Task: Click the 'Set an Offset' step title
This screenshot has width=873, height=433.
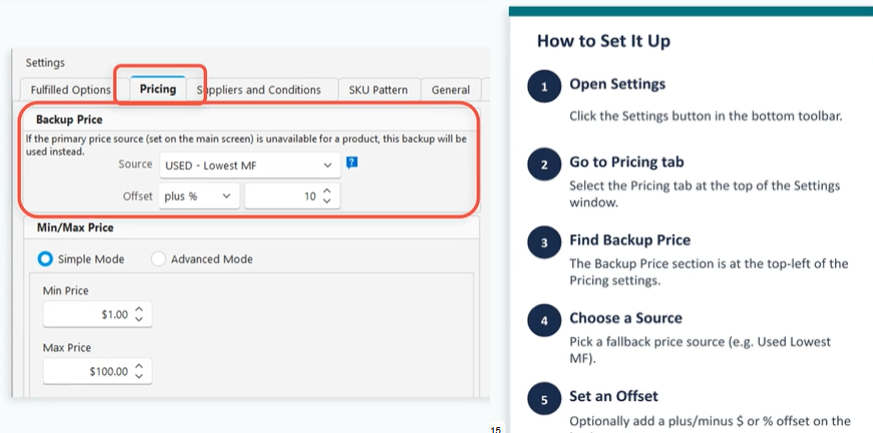Action: tap(614, 396)
